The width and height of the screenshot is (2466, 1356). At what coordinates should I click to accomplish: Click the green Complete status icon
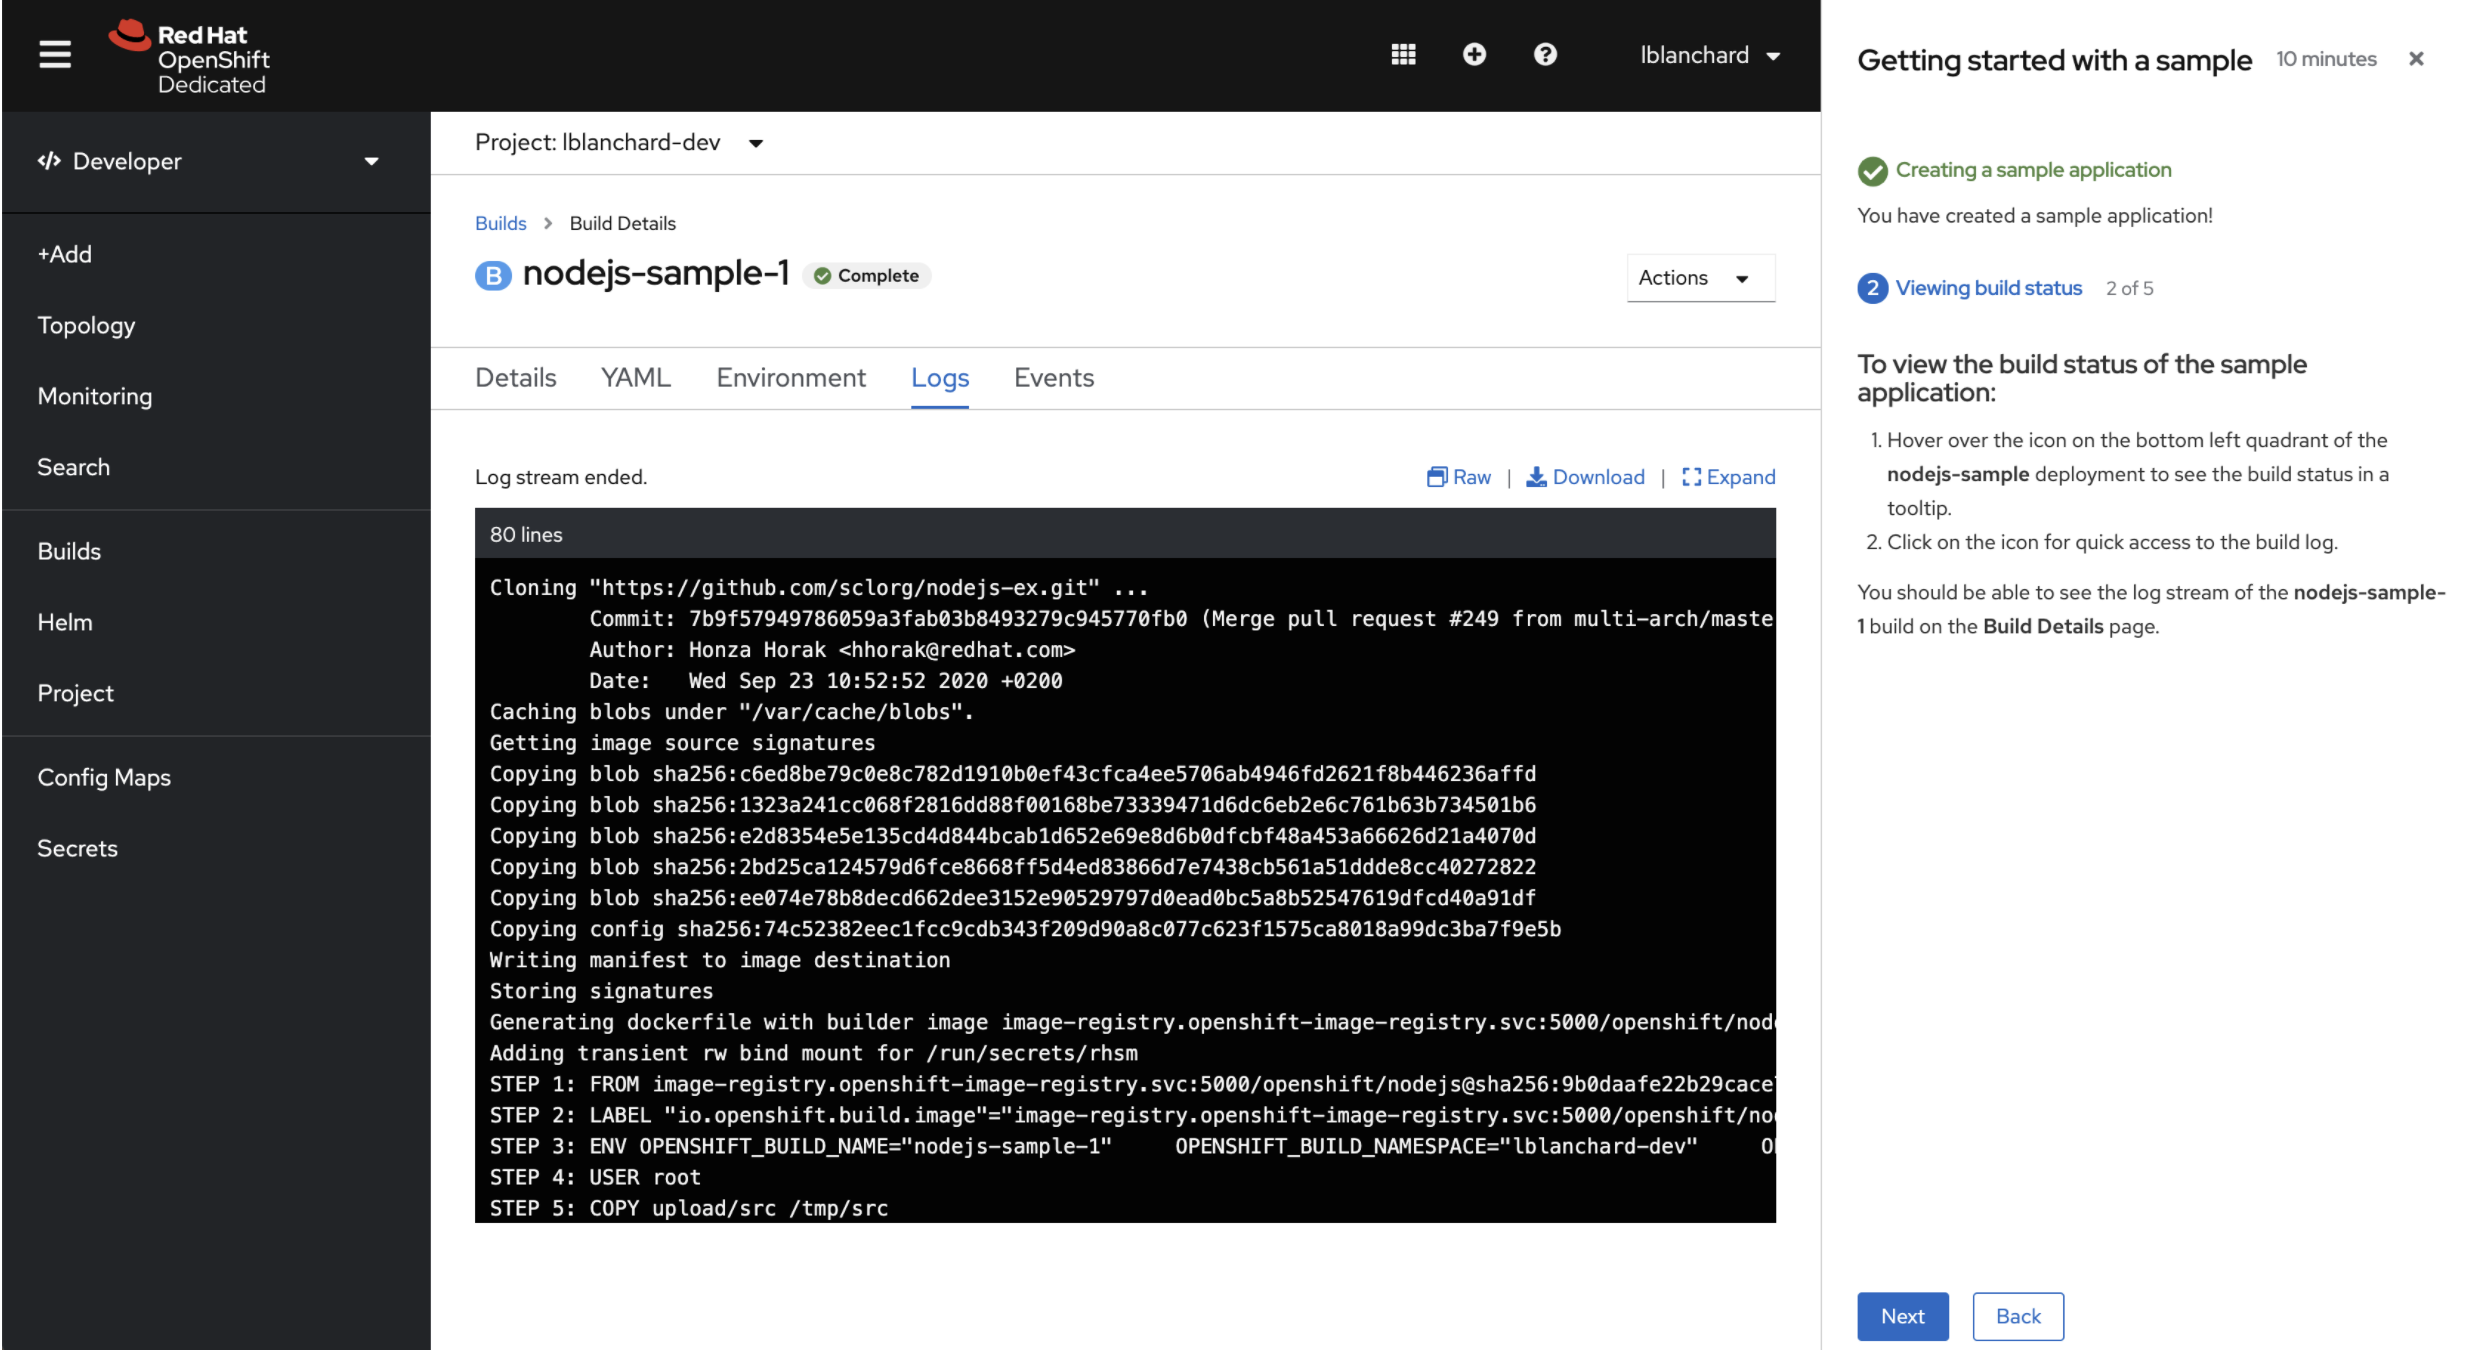click(822, 276)
